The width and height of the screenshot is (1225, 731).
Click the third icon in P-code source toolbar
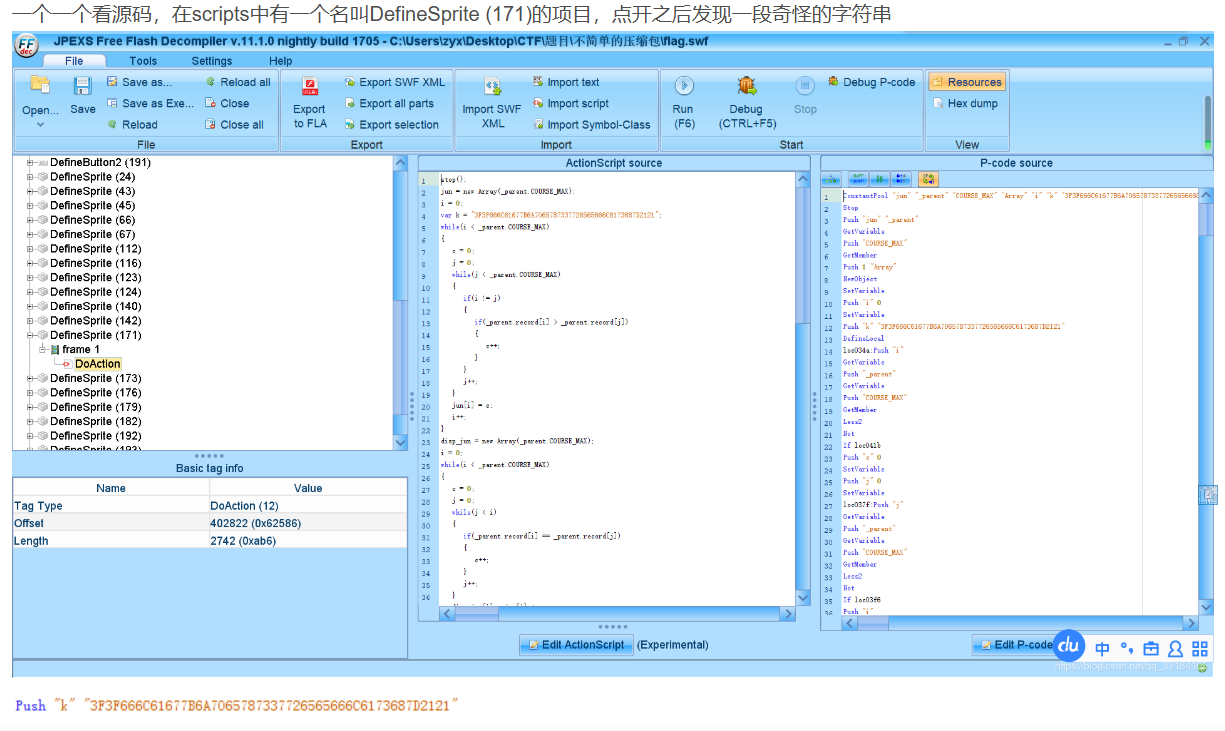tap(879, 179)
